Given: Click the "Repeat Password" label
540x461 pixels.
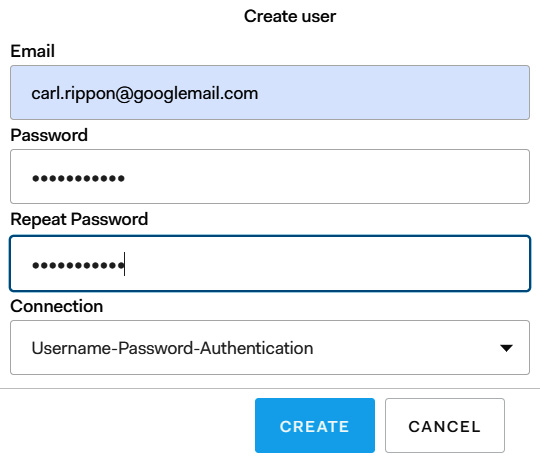Looking at the screenshot, I should point(79,219).
